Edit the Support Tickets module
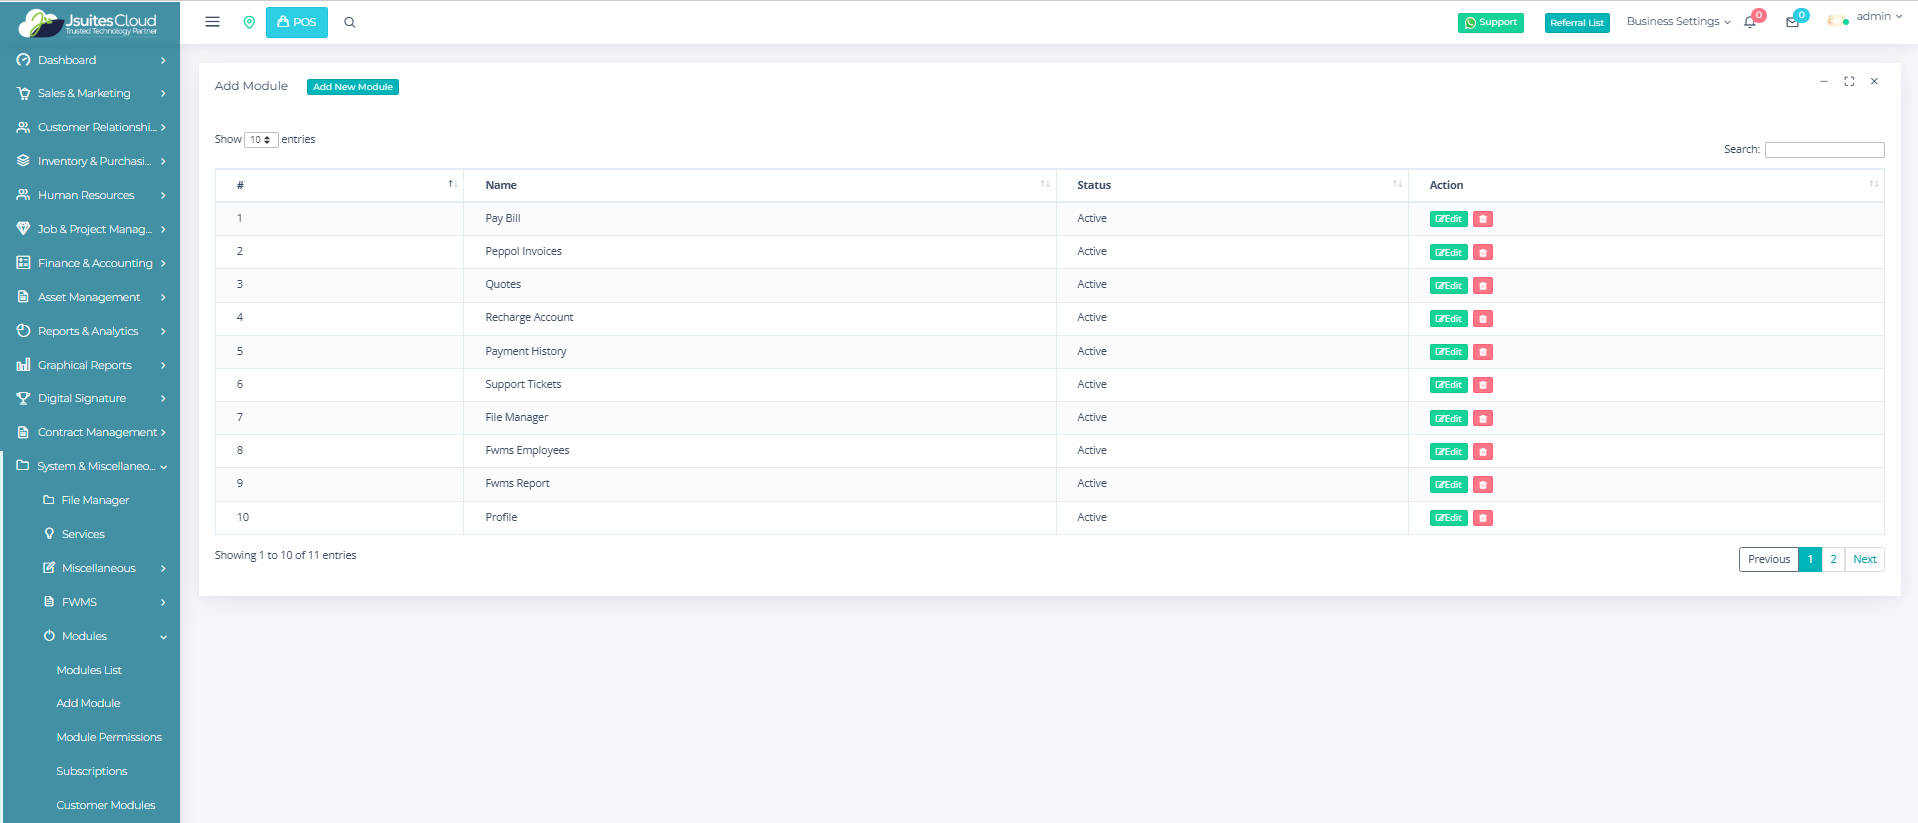Image resolution: width=1918 pixels, height=823 pixels. [x=1448, y=385]
